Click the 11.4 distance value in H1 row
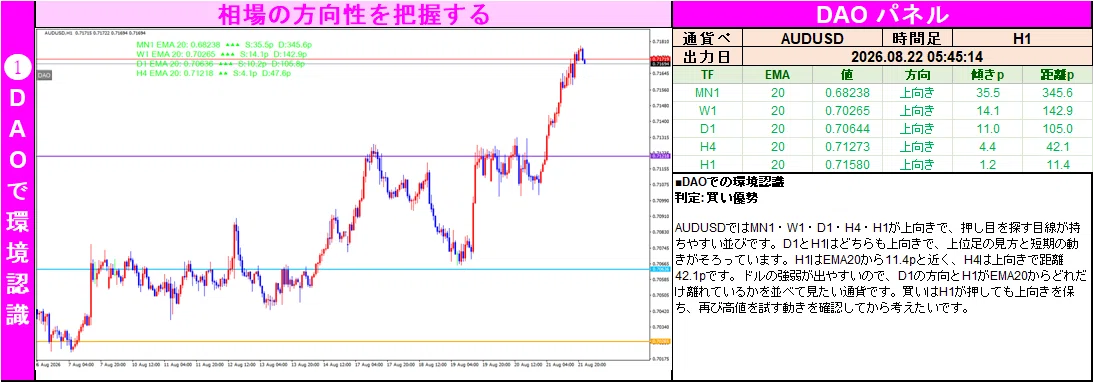This screenshot has width=1093, height=382. [1056, 165]
